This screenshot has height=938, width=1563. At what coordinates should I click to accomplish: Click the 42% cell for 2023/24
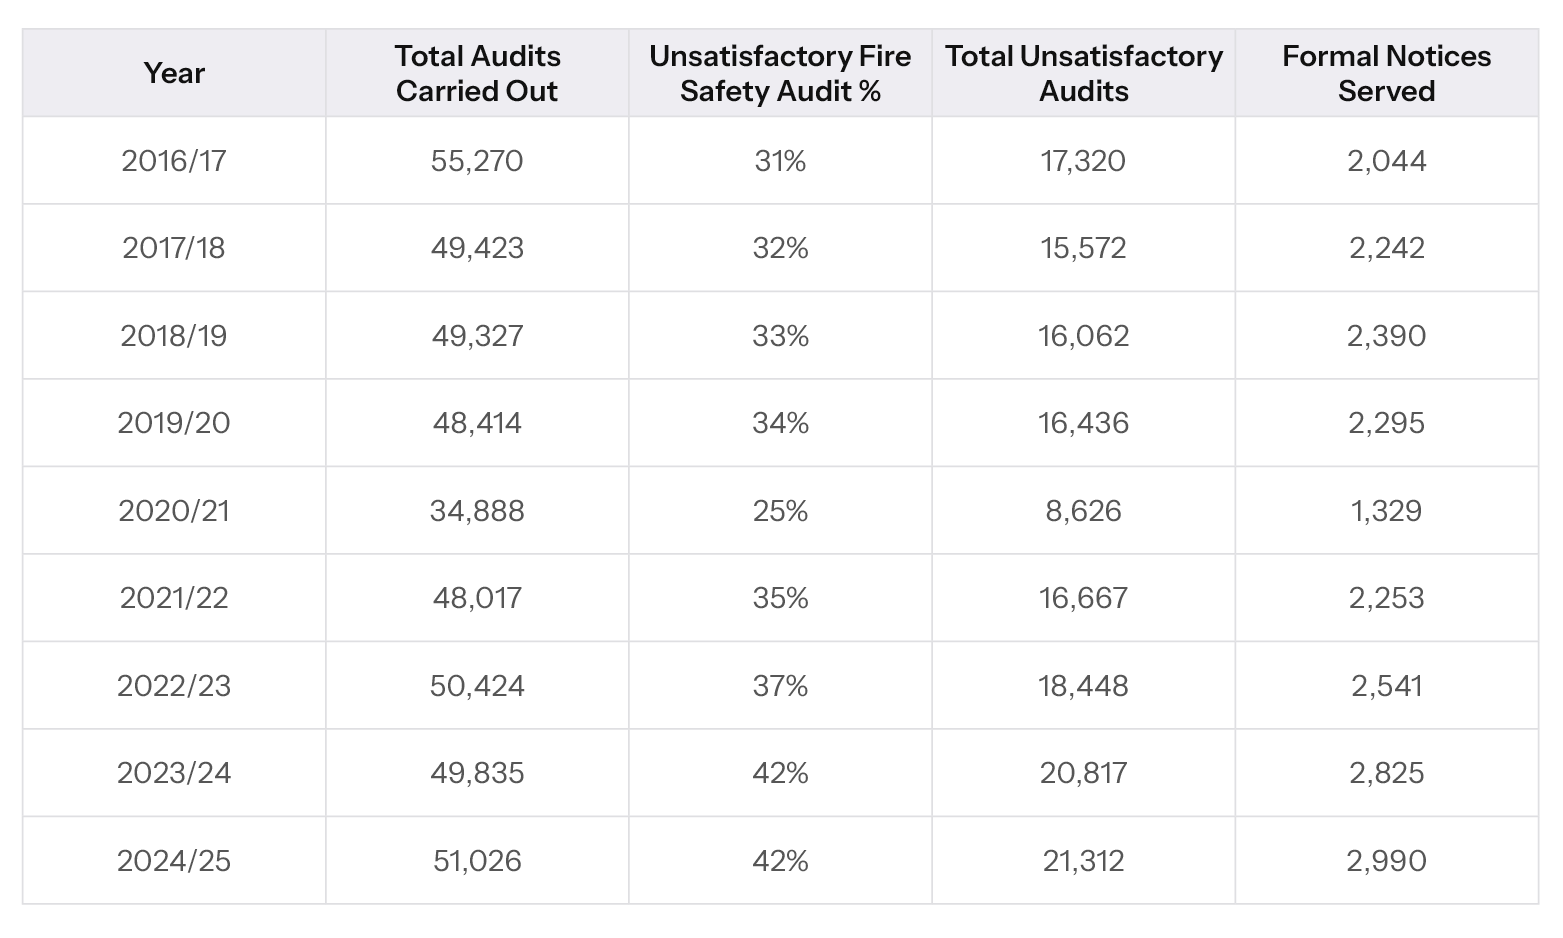(x=780, y=773)
